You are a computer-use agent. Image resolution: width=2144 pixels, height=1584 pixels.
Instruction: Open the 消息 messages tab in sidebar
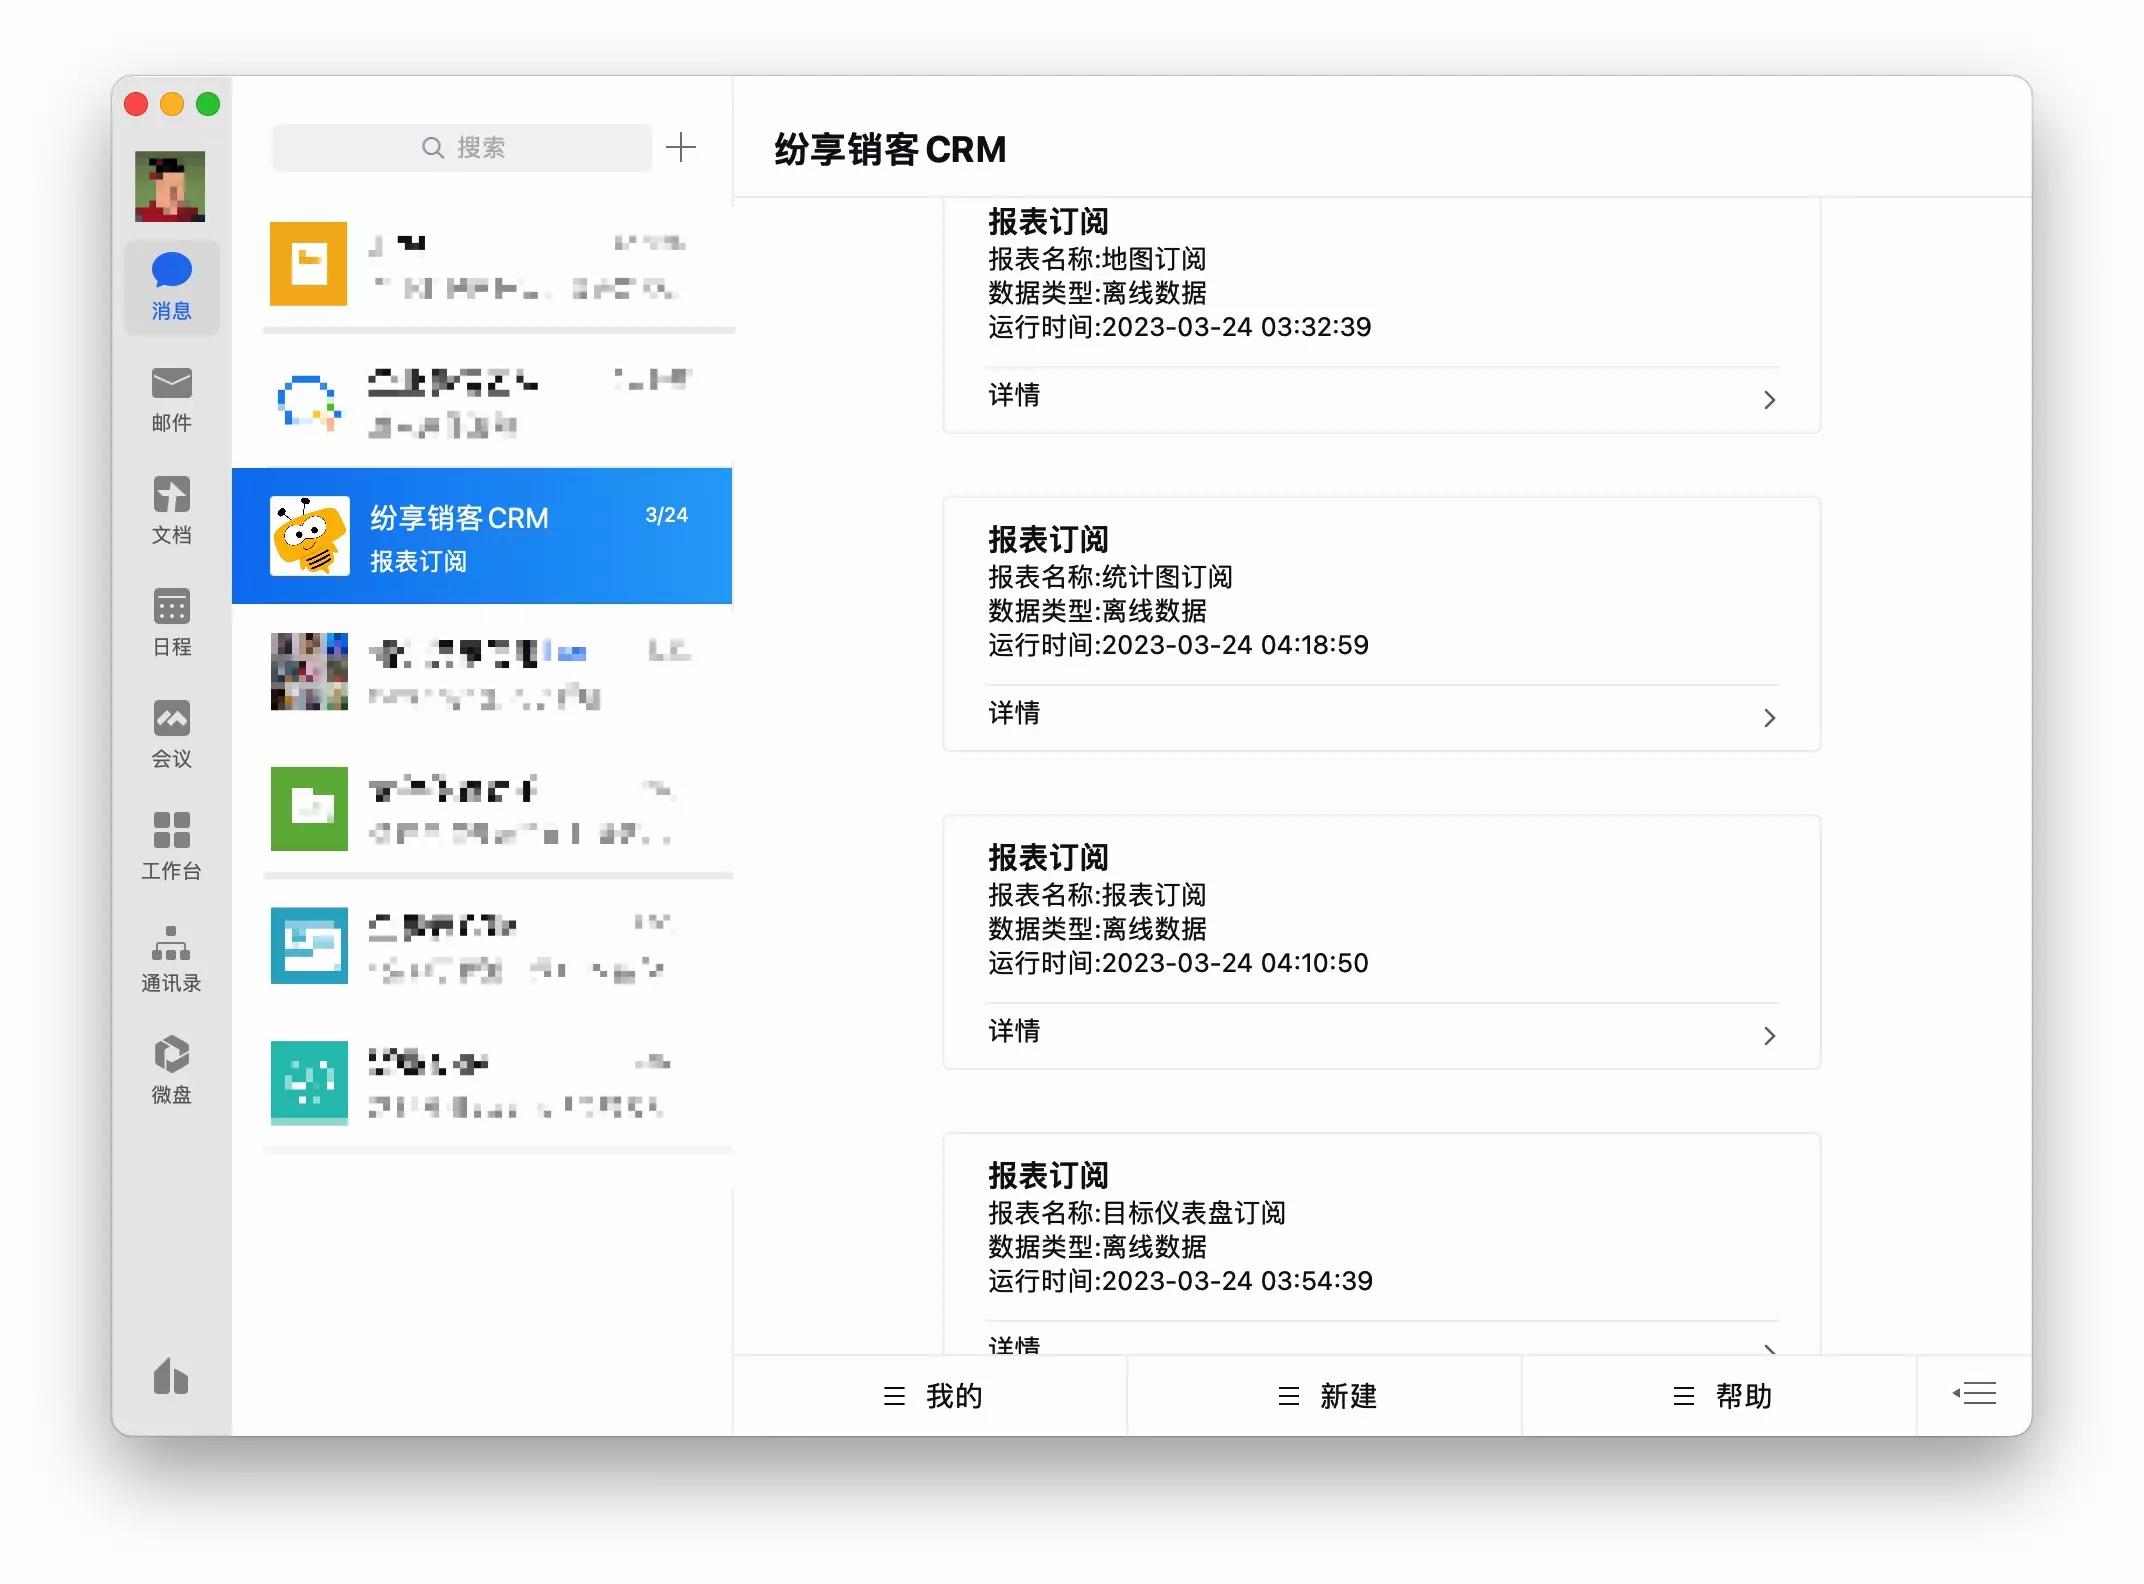pos(171,287)
